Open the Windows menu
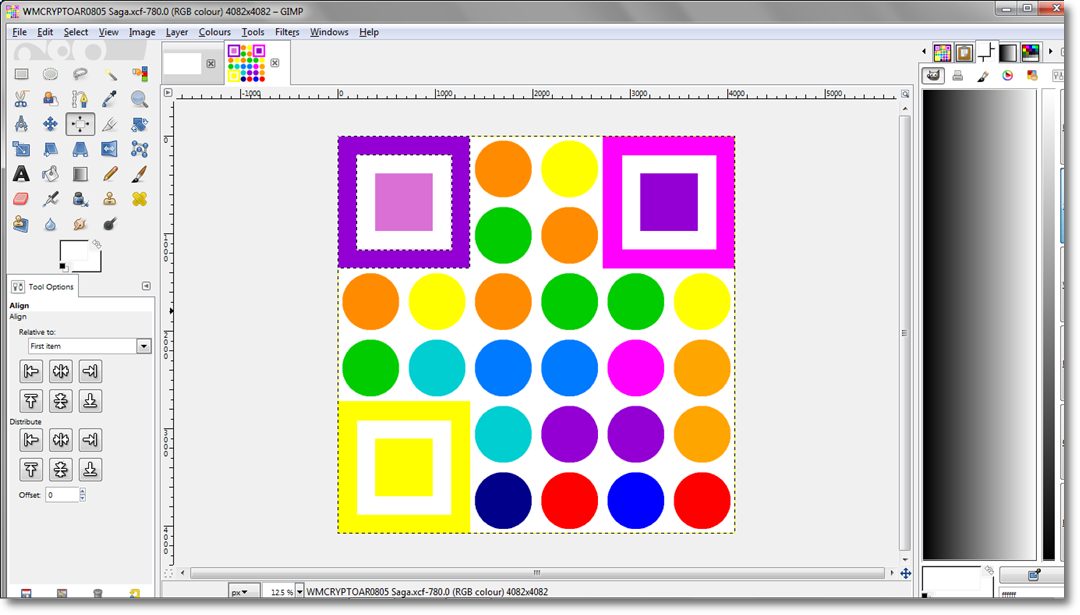This screenshot has height=615, width=1080. click(329, 32)
